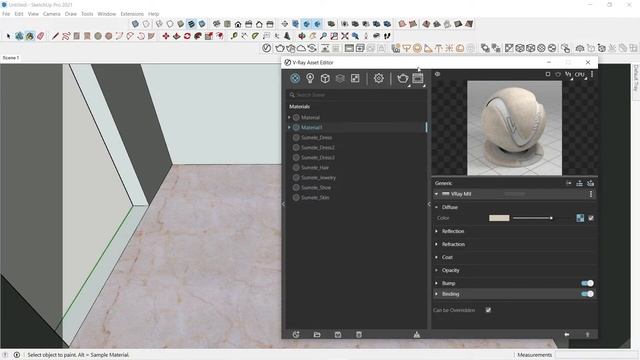Collapse the VRay Mtl layer

[x=436, y=194]
